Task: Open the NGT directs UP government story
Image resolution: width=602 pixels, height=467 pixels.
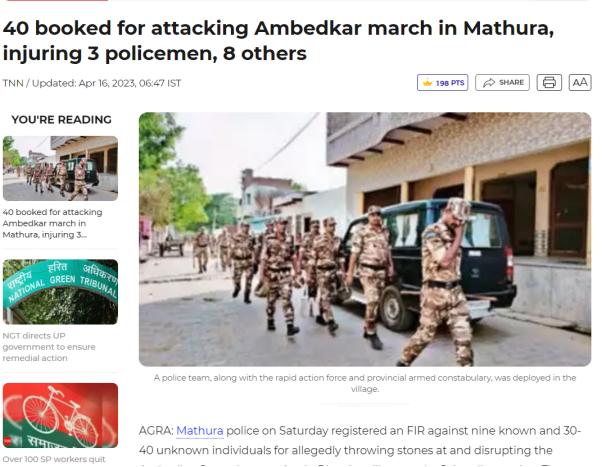Action: [x=49, y=347]
